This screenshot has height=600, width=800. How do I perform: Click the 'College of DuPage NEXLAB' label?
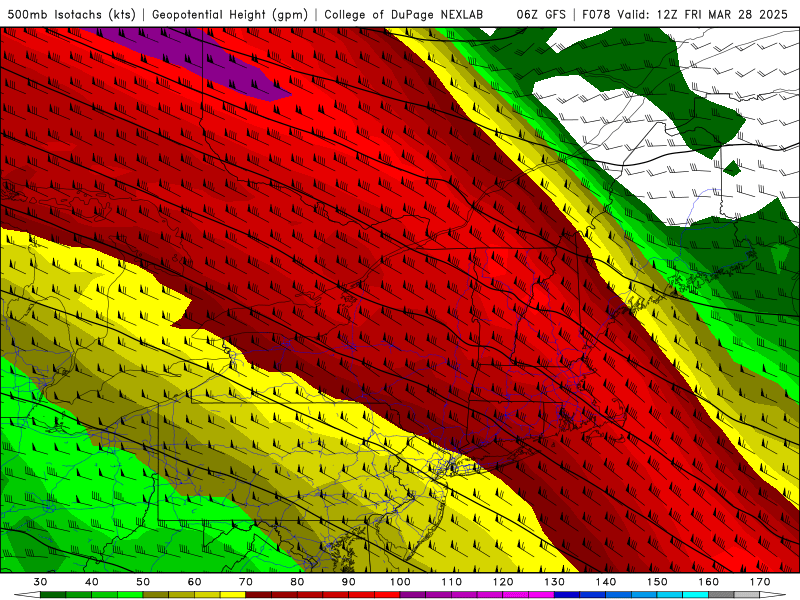[404, 14]
